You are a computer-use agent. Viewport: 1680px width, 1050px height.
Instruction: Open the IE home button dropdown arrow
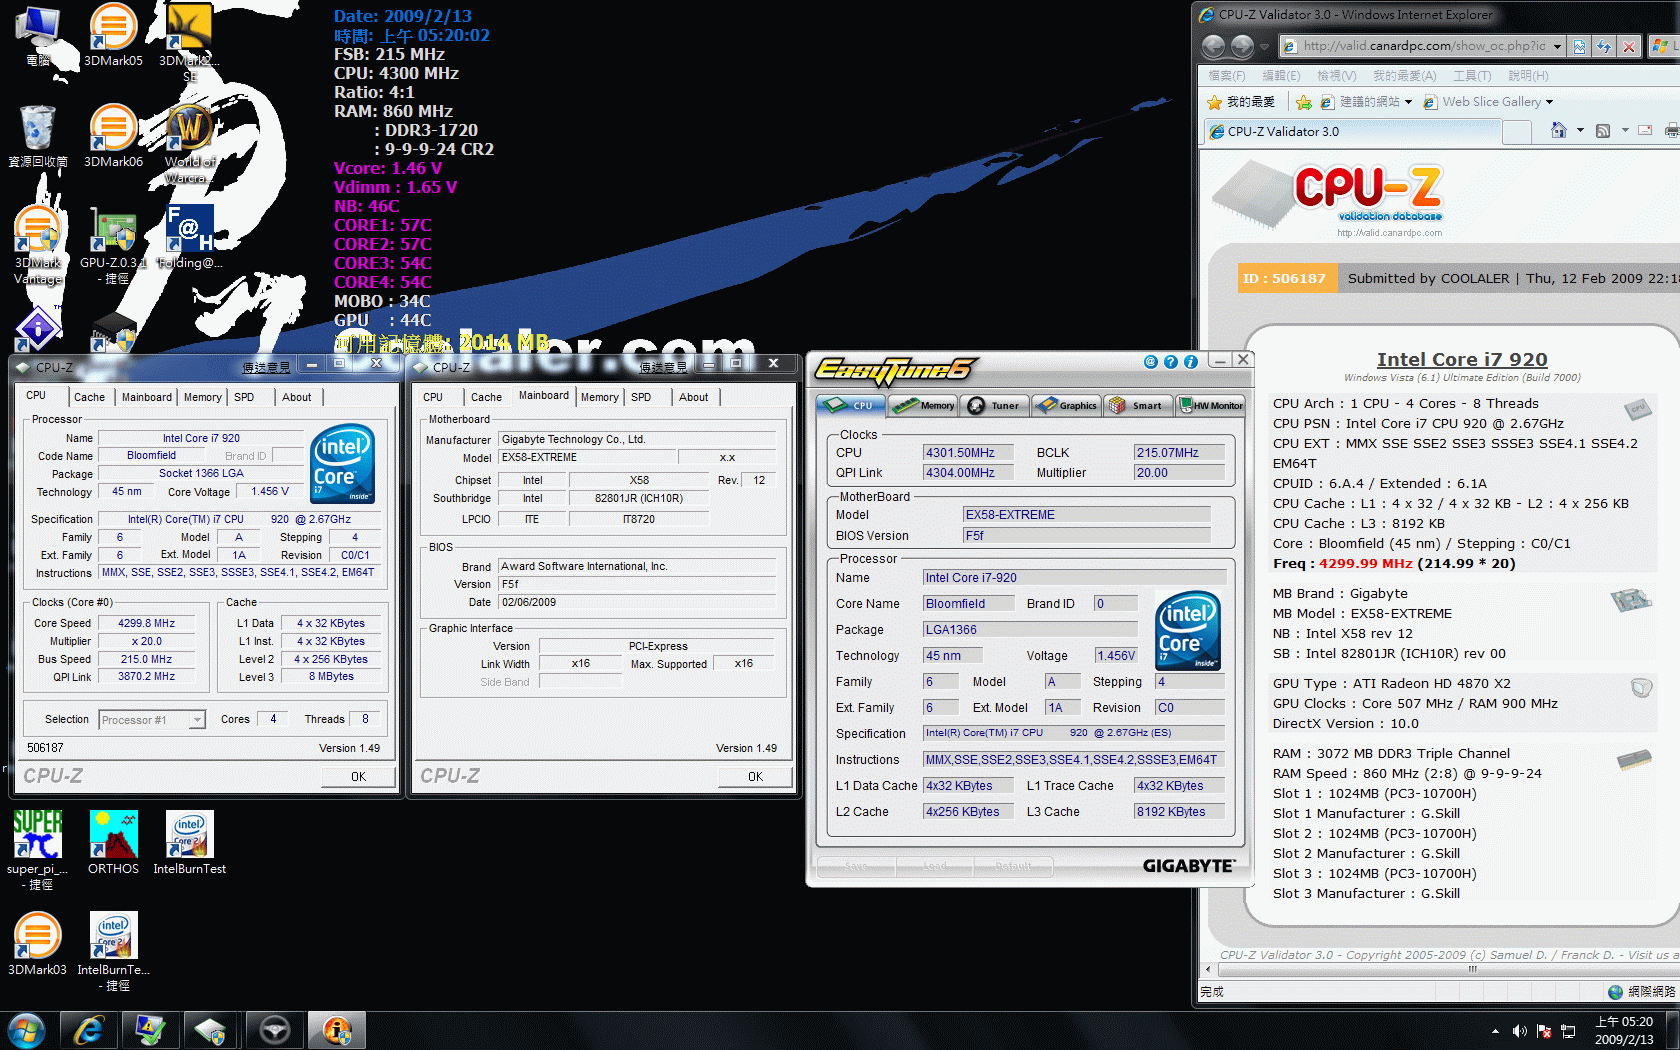(1580, 130)
